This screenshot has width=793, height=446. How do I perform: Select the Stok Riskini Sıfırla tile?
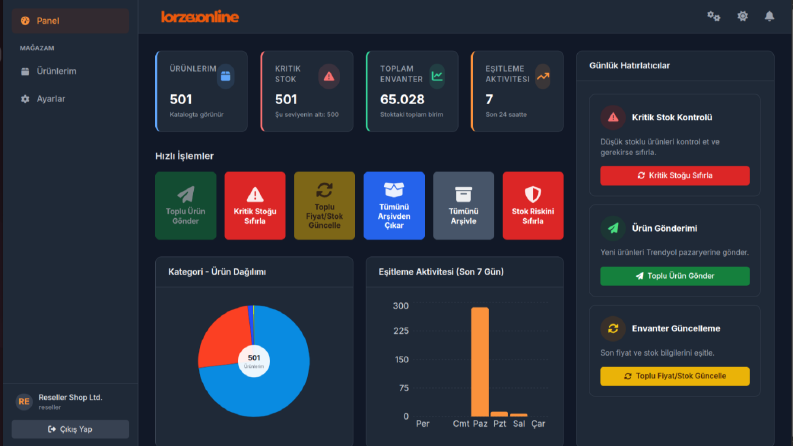coord(533,205)
